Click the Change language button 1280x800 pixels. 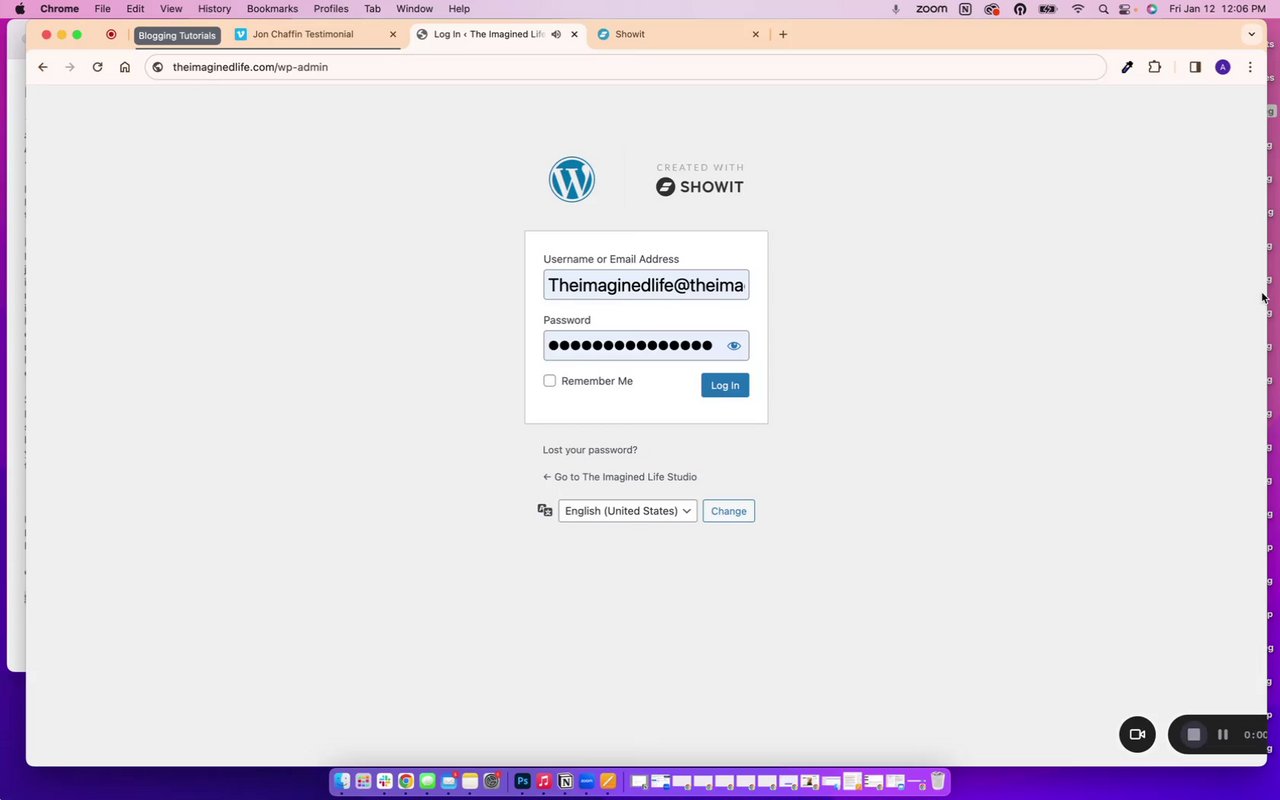[x=729, y=511]
